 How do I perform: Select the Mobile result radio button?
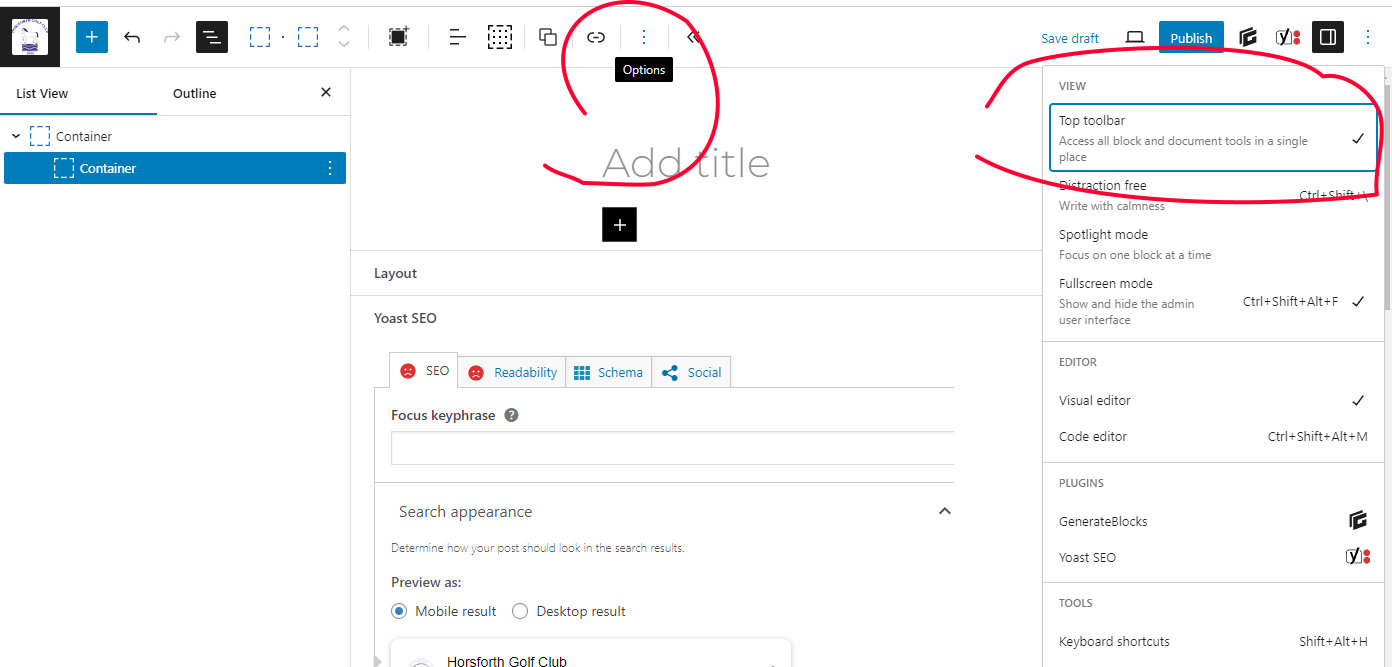[400, 611]
